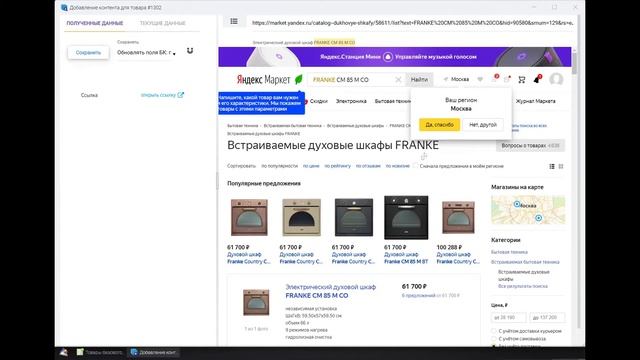Click the magnet icon next to the save dropdown
Image resolution: width=640 pixels, height=360 pixels.
tap(190, 51)
